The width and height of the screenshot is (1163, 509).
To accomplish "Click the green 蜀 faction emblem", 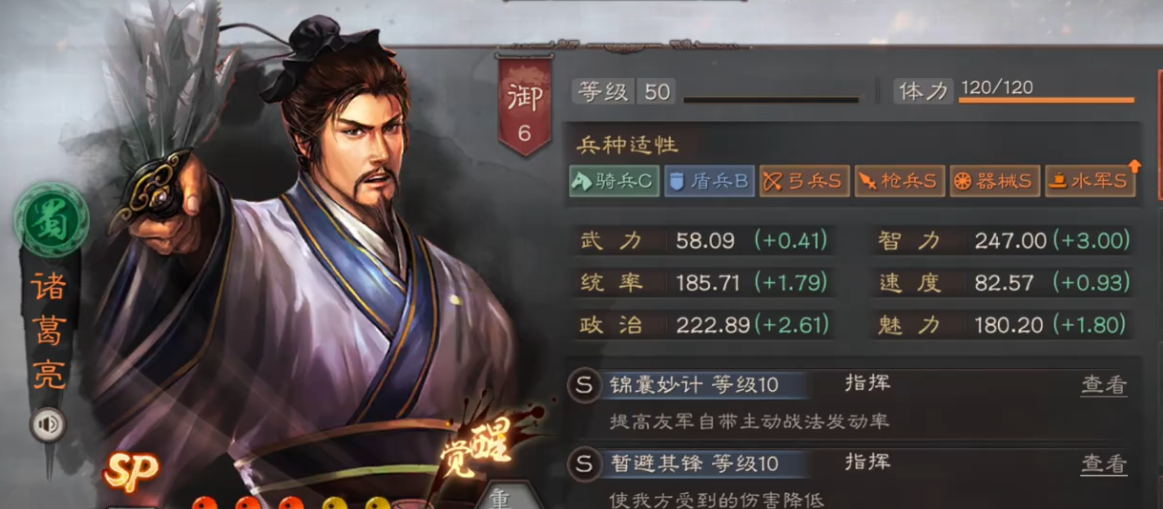I will click(x=51, y=220).
